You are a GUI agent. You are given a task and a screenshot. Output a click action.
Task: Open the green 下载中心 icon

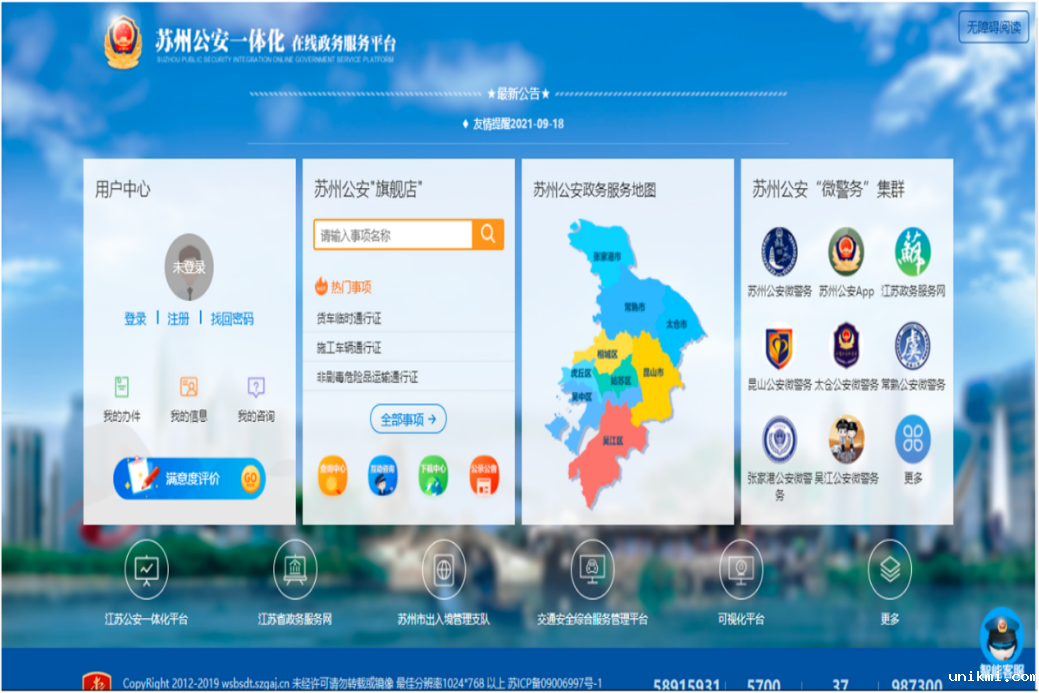pyautogui.click(x=433, y=475)
